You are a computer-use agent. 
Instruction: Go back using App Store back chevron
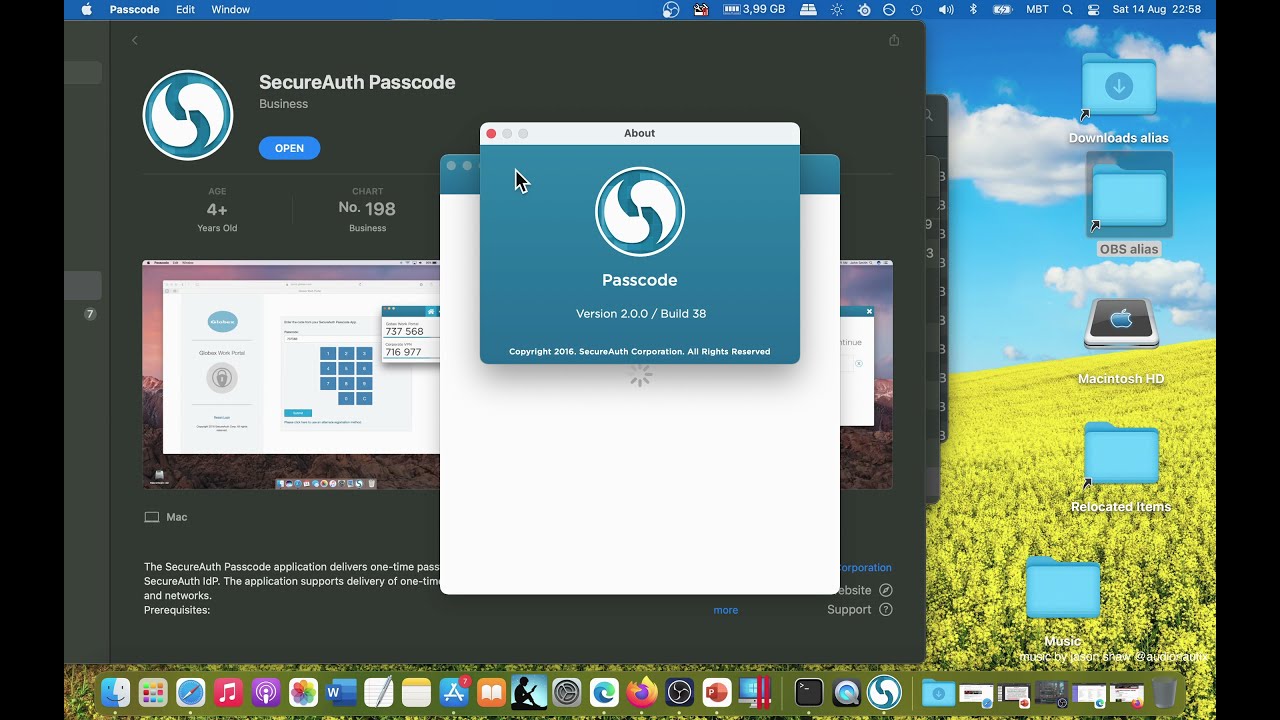click(x=135, y=40)
